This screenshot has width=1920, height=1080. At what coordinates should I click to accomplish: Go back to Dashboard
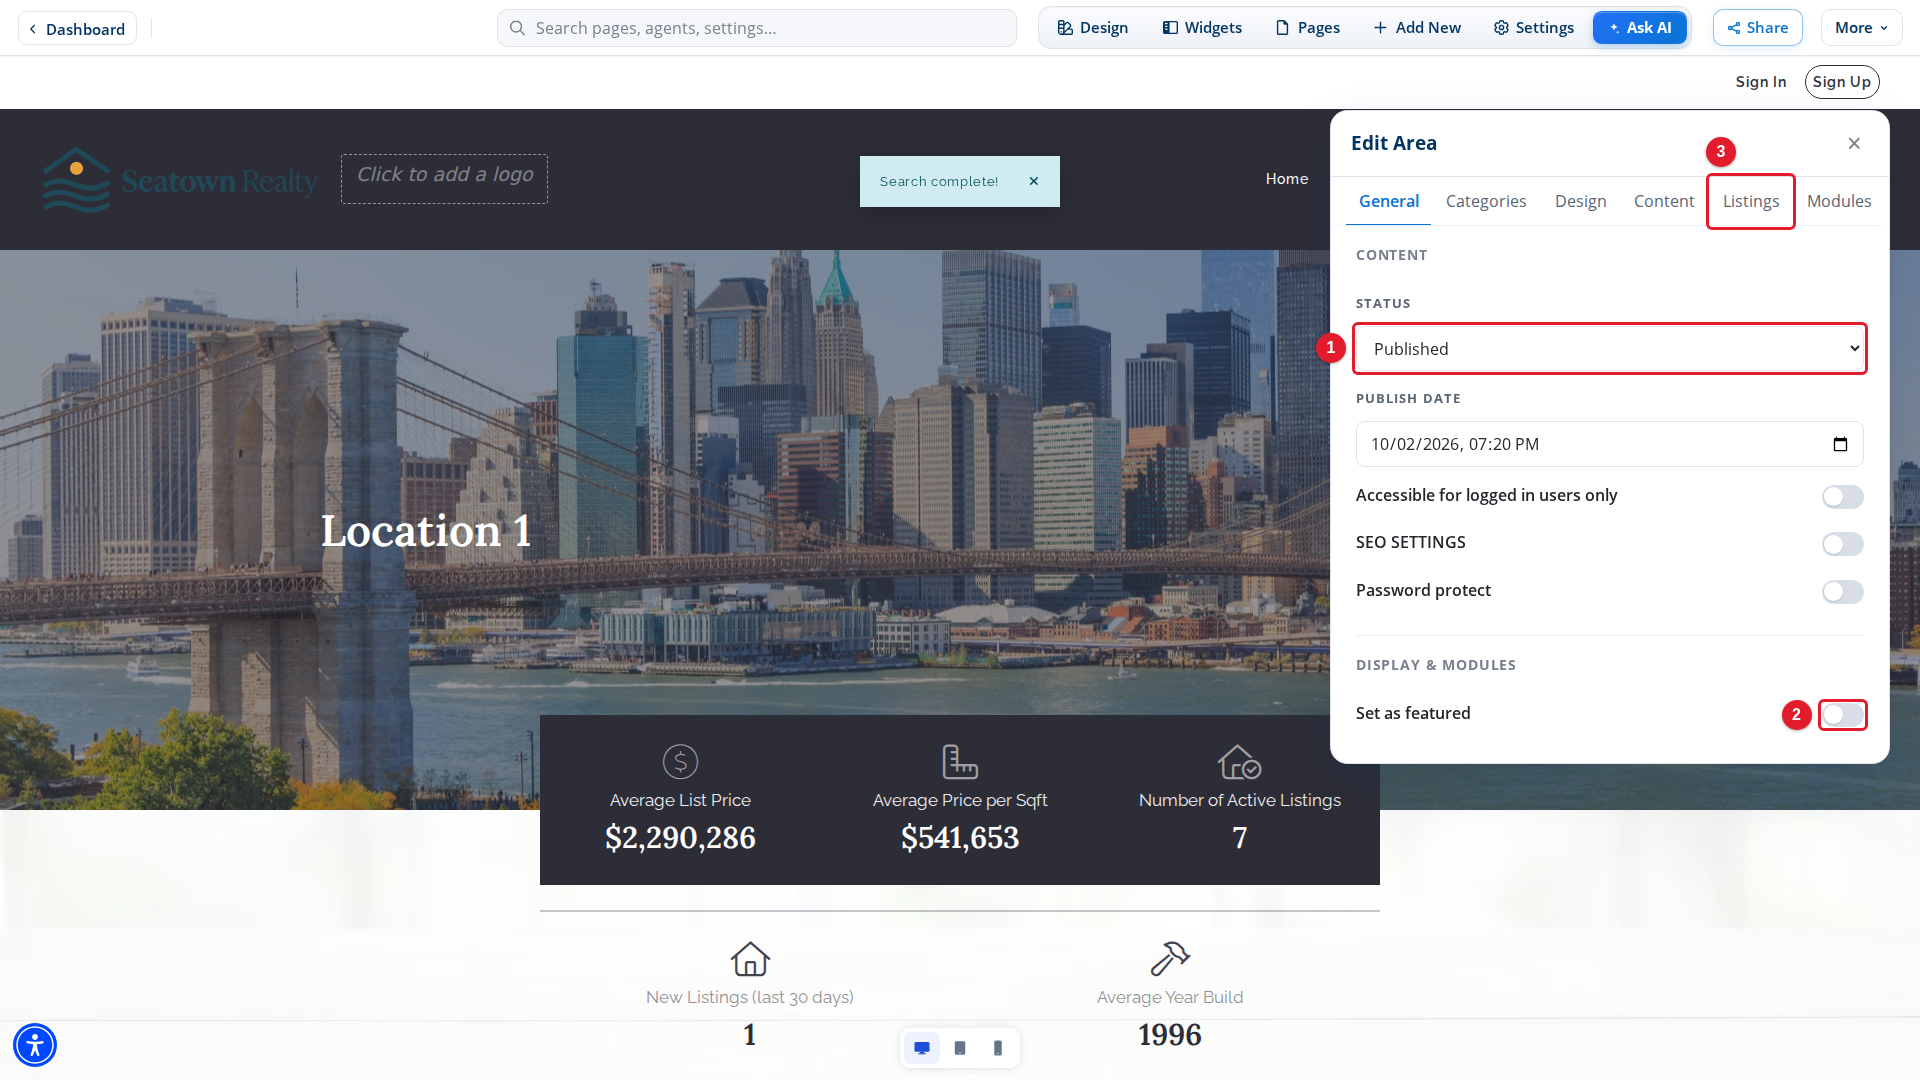click(77, 29)
